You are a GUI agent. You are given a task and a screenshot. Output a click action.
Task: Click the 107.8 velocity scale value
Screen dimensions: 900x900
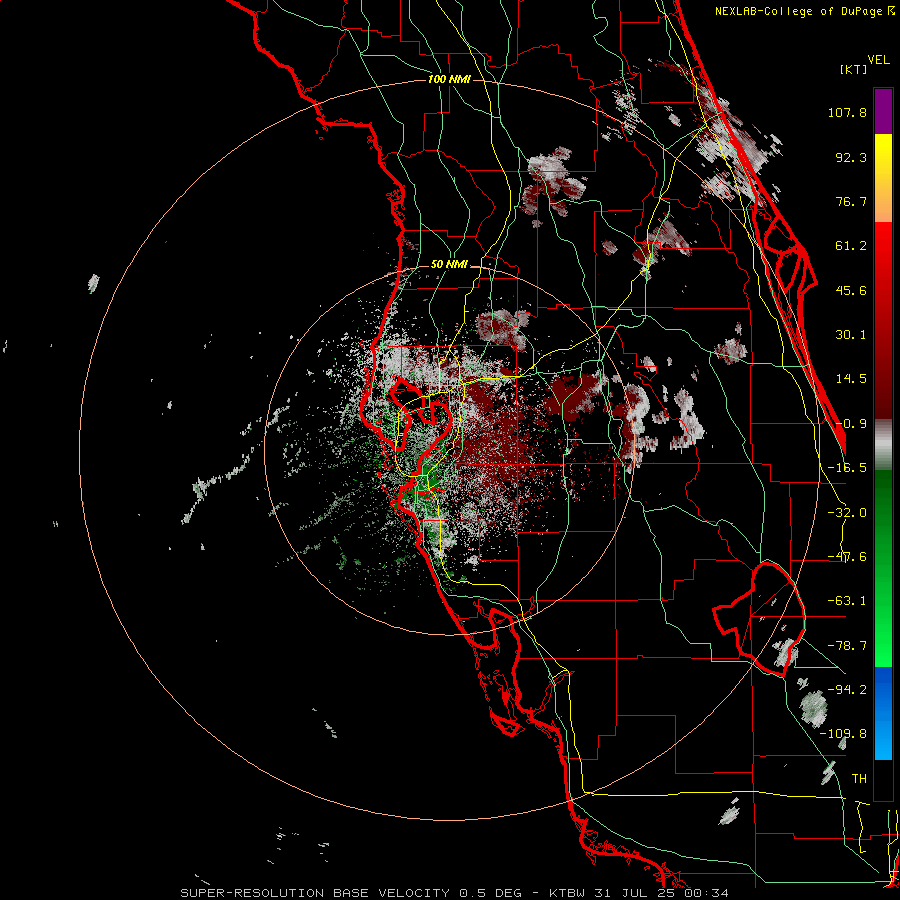[x=847, y=112]
